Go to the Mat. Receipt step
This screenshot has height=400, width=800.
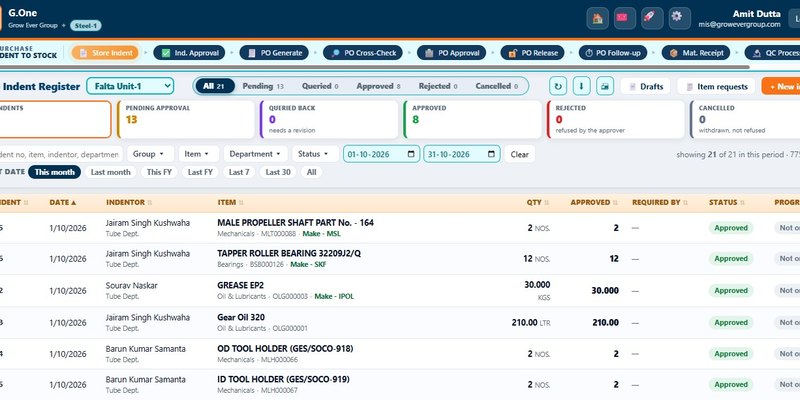click(x=696, y=53)
